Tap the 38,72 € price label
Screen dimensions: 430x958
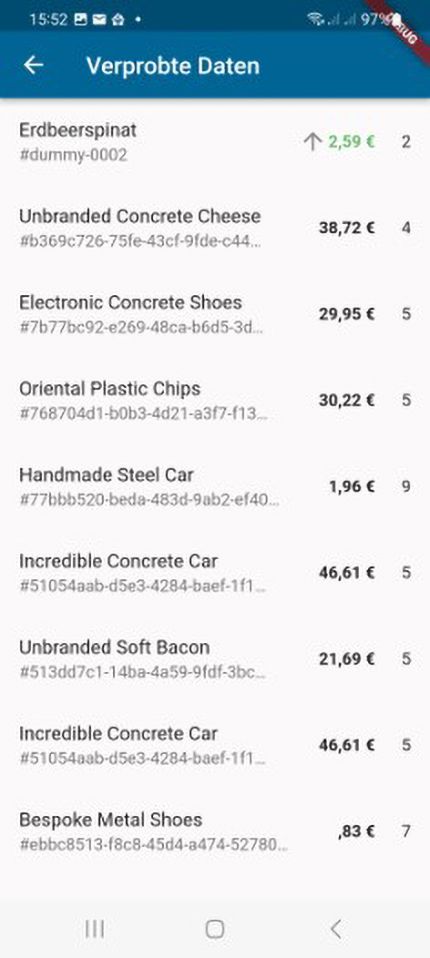coord(346,229)
